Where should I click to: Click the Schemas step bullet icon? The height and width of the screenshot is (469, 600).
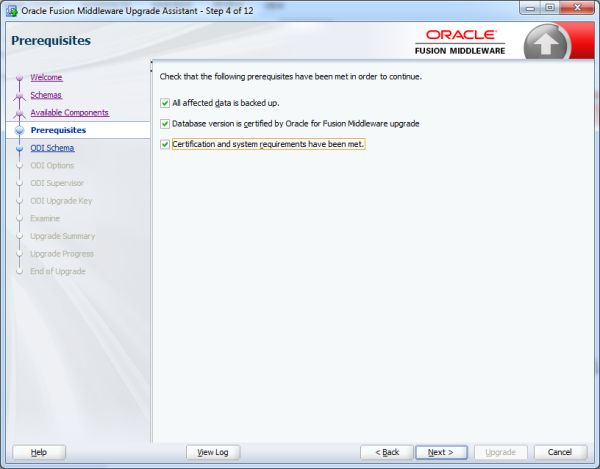click(20, 96)
